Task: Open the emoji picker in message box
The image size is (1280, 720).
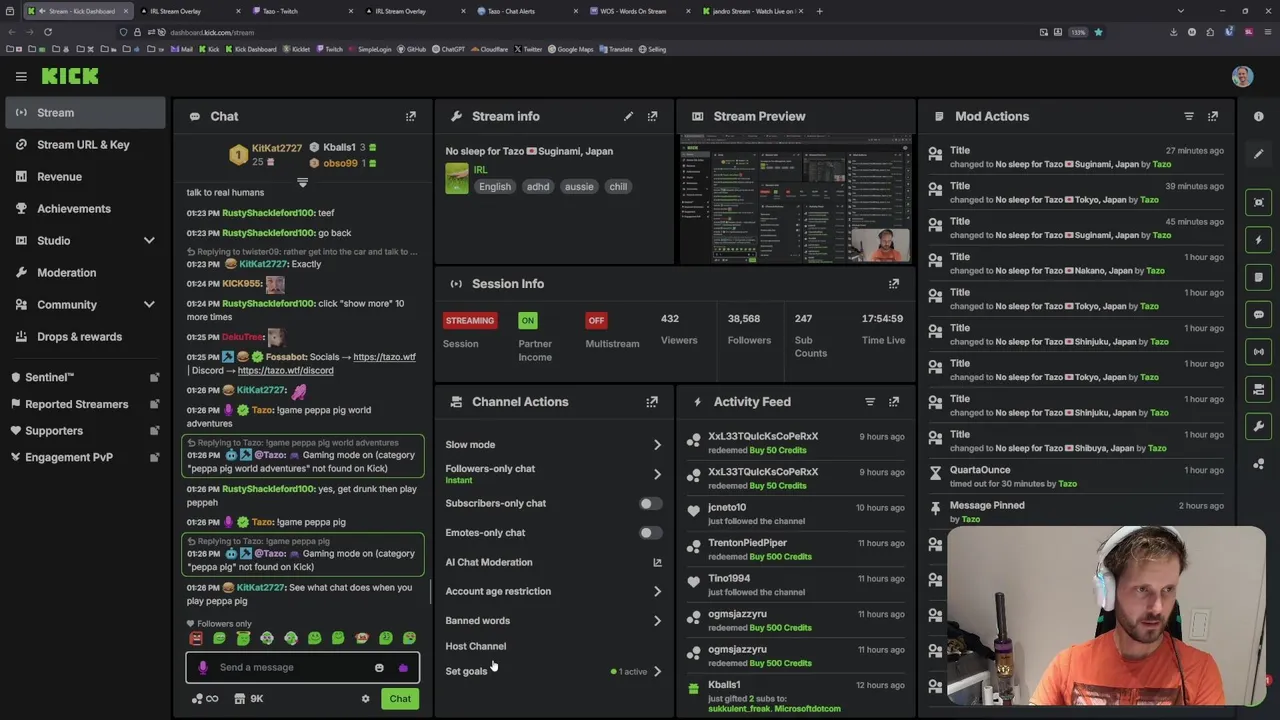Action: [379, 668]
